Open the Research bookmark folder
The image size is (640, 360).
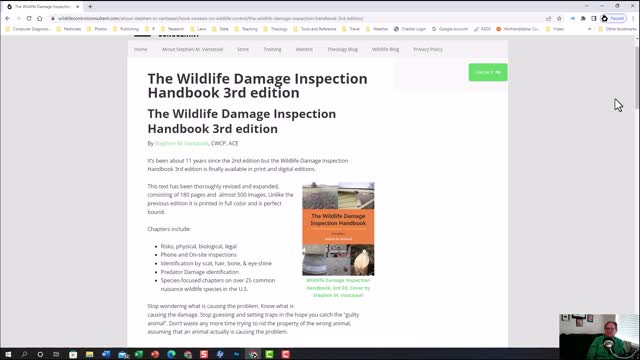click(173, 29)
